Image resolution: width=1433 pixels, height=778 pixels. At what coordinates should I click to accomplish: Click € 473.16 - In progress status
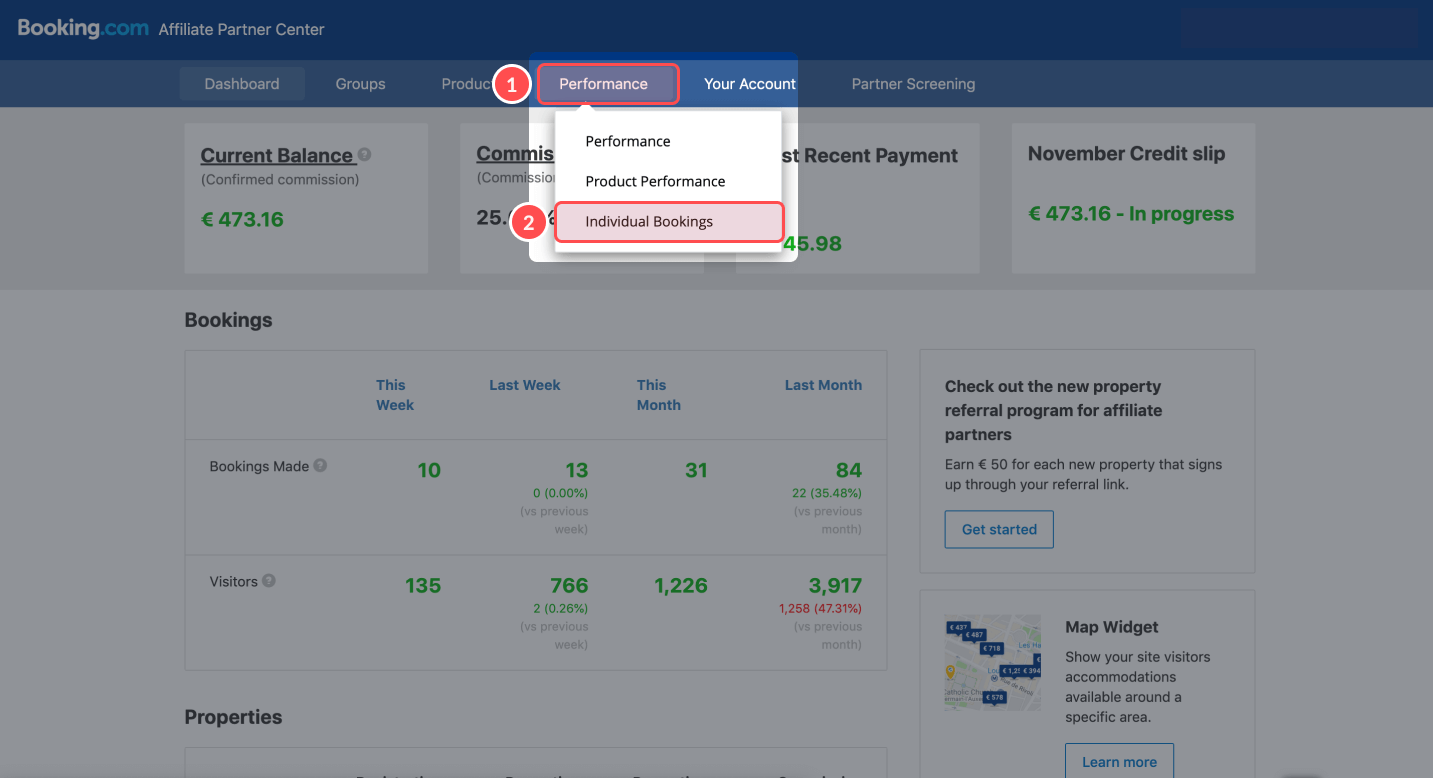click(1131, 214)
